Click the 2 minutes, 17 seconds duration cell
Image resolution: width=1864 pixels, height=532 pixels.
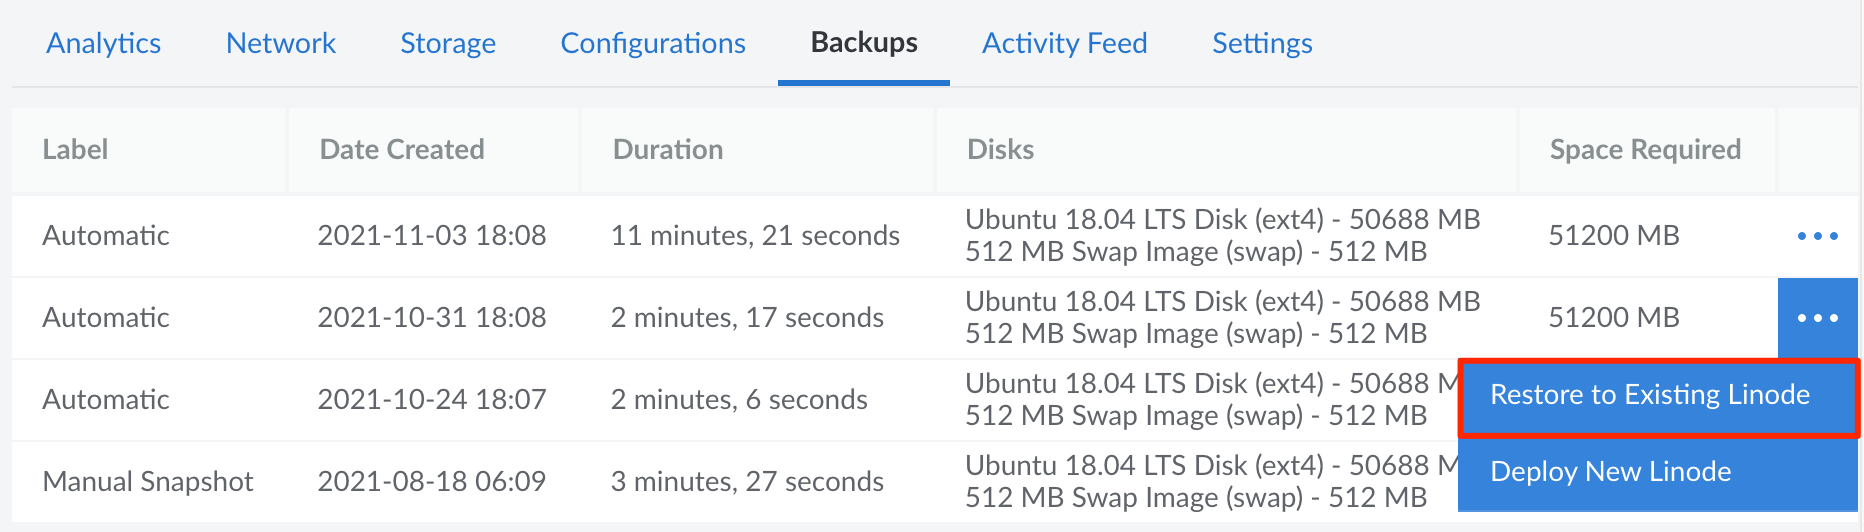(x=747, y=318)
